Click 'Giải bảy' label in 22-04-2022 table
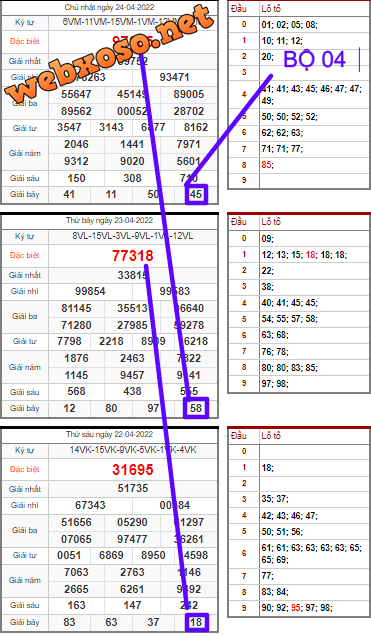 coord(25,622)
